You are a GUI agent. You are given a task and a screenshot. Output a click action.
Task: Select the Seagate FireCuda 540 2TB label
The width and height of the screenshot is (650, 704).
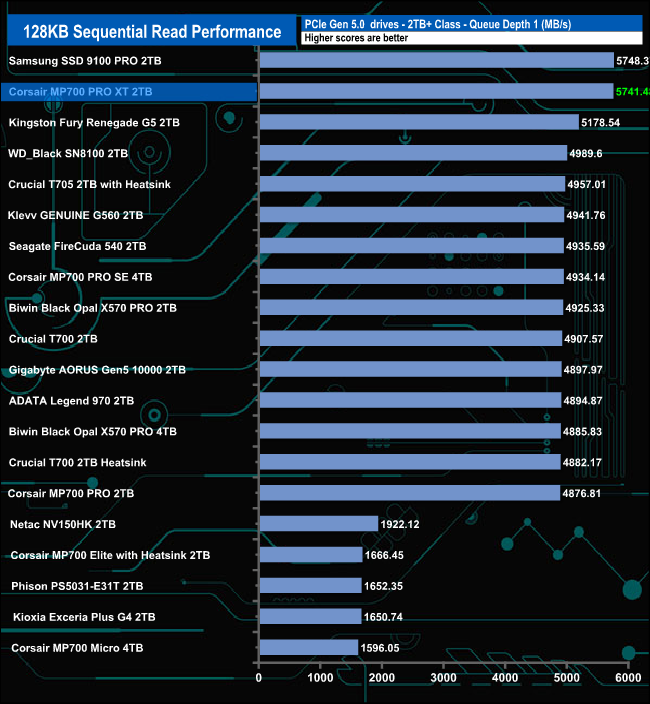(x=77, y=246)
